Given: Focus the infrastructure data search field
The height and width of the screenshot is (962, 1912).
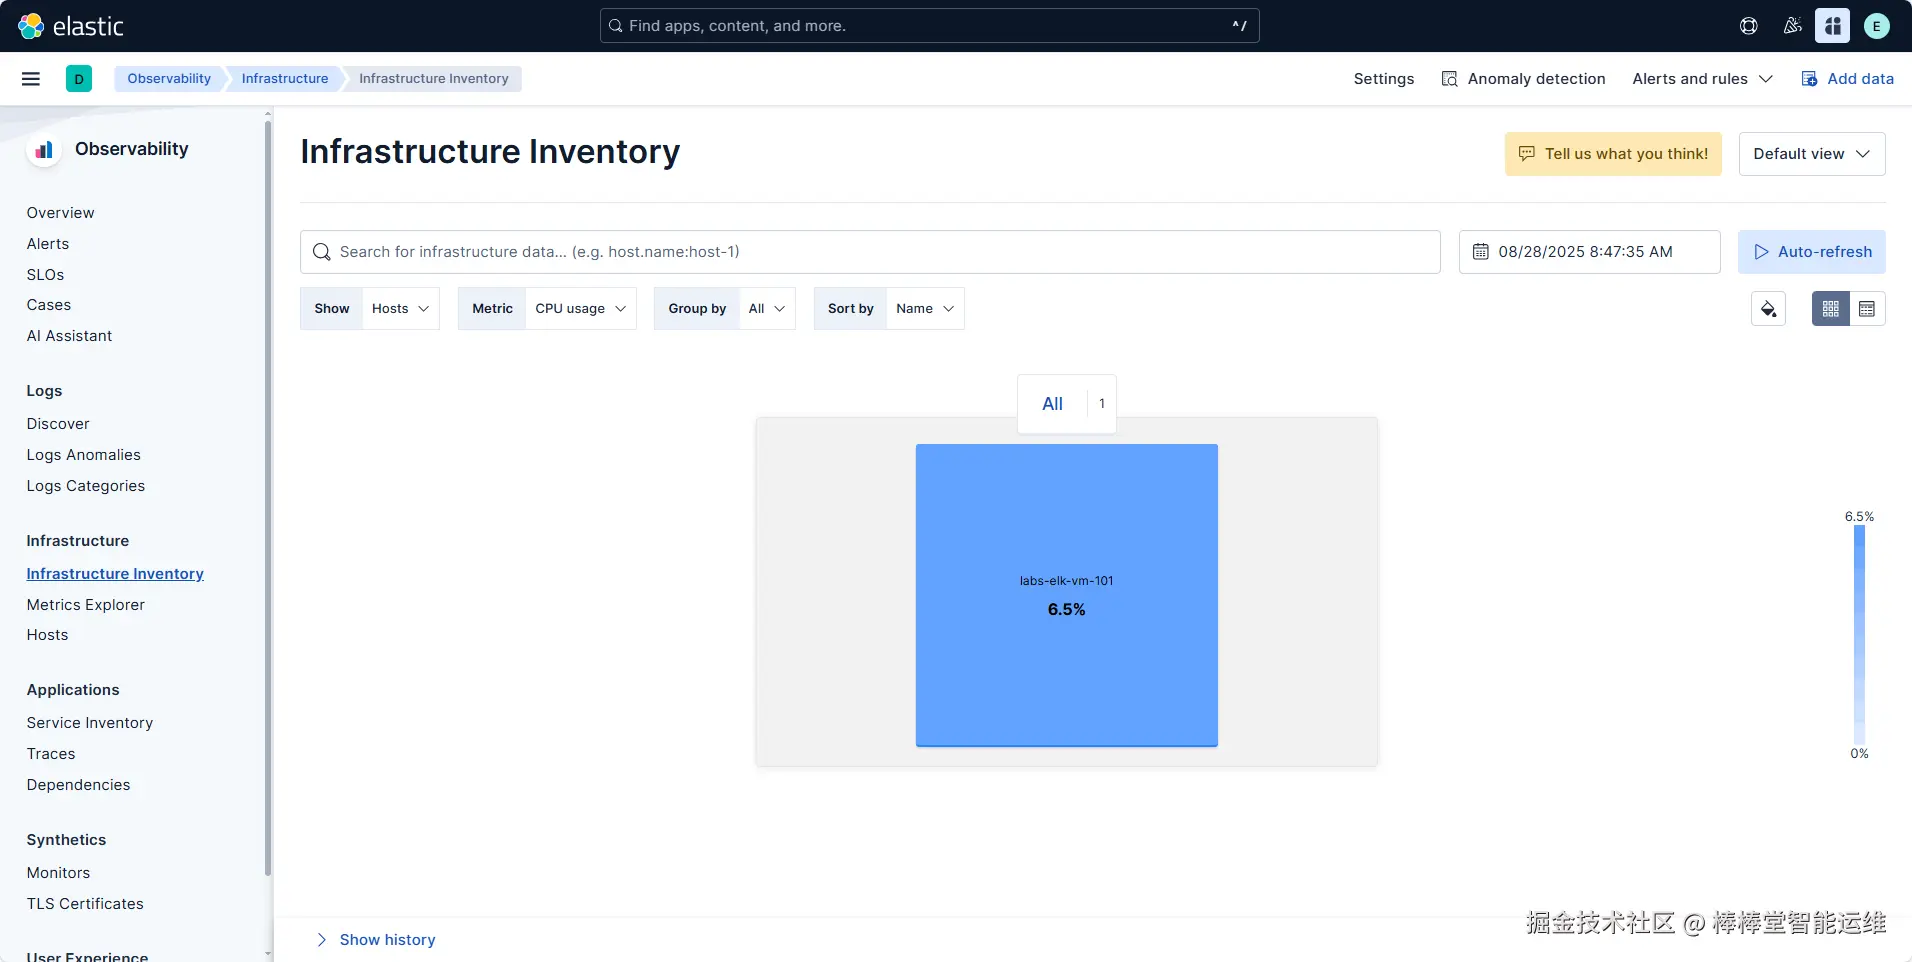Looking at the screenshot, I should click(x=870, y=252).
